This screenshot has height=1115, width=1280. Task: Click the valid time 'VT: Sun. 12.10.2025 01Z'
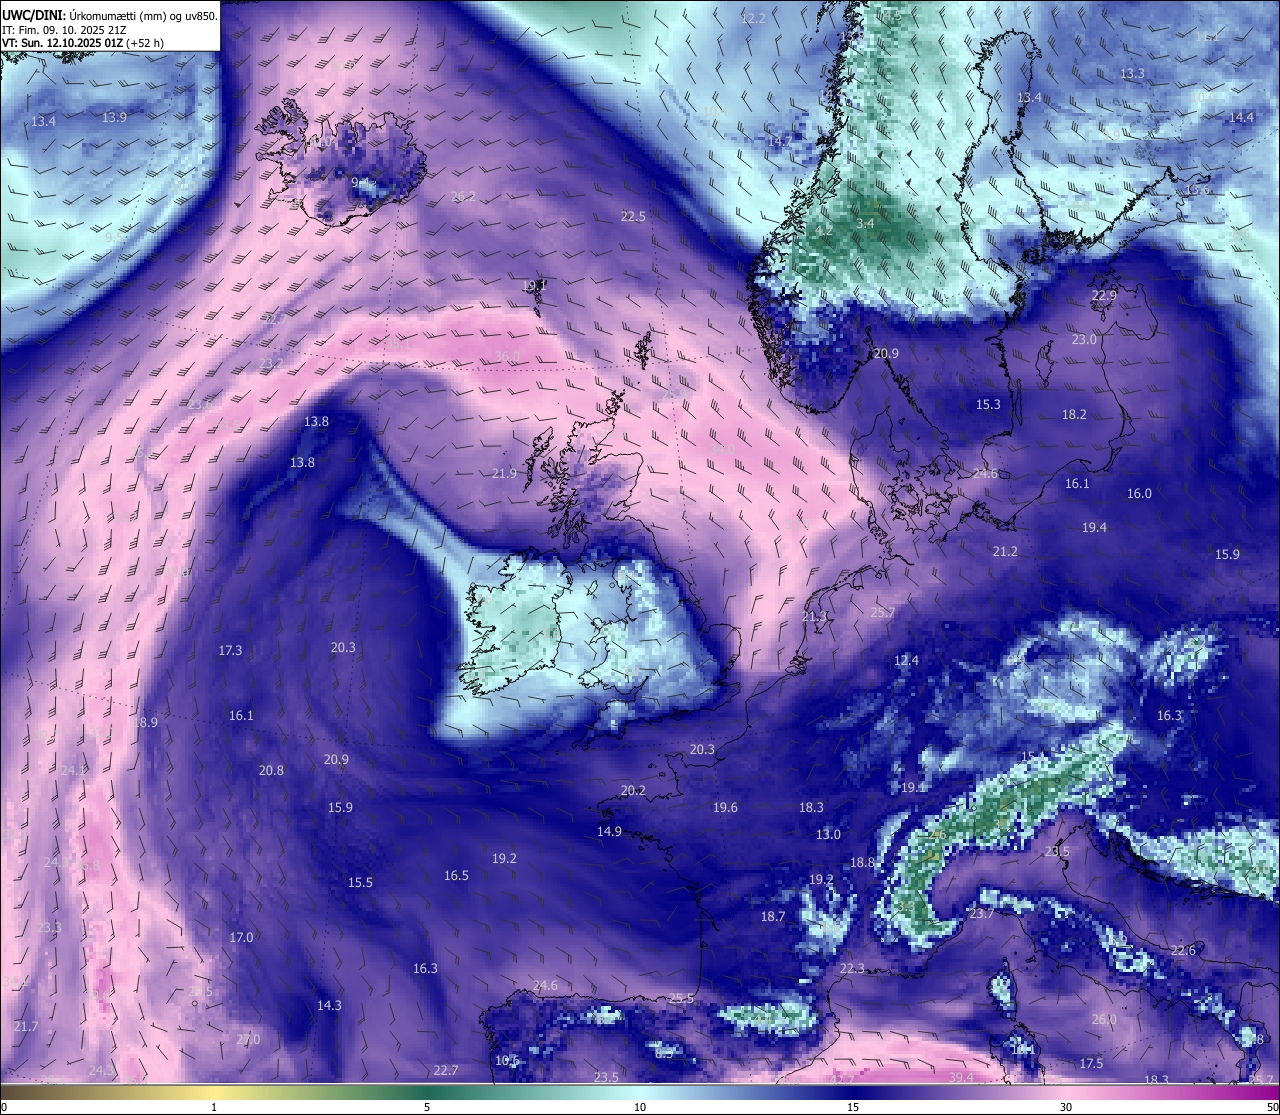pyautogui.click(x=62, y=43)
